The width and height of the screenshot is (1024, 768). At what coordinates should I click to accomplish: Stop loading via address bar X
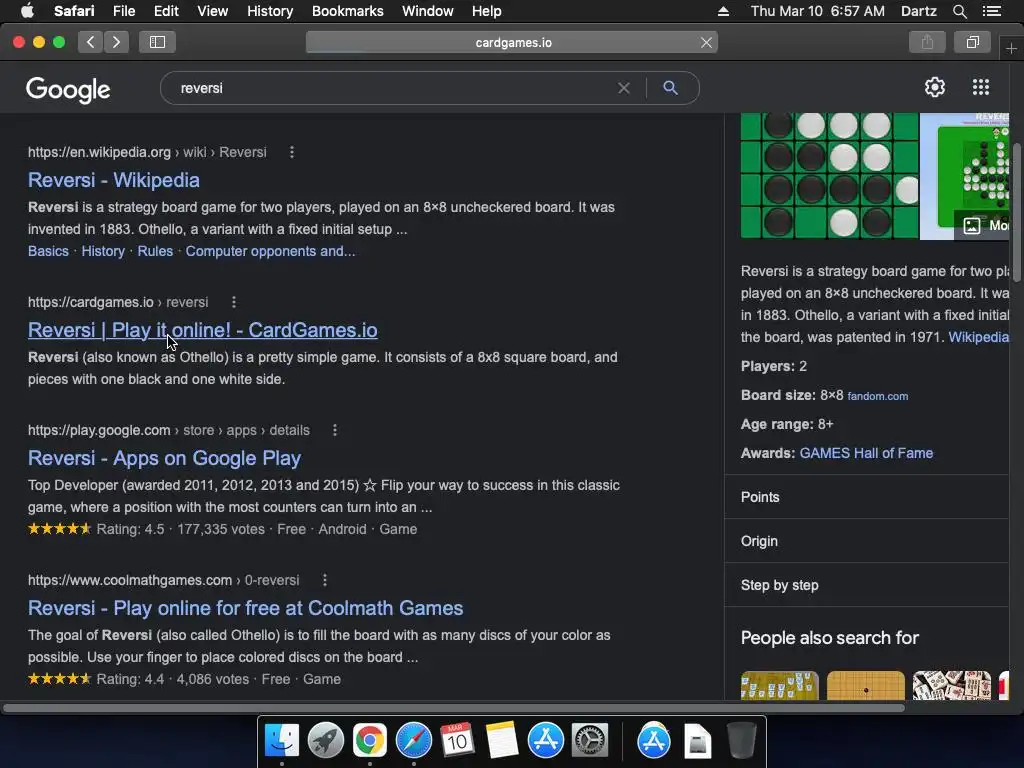[706, 42]
